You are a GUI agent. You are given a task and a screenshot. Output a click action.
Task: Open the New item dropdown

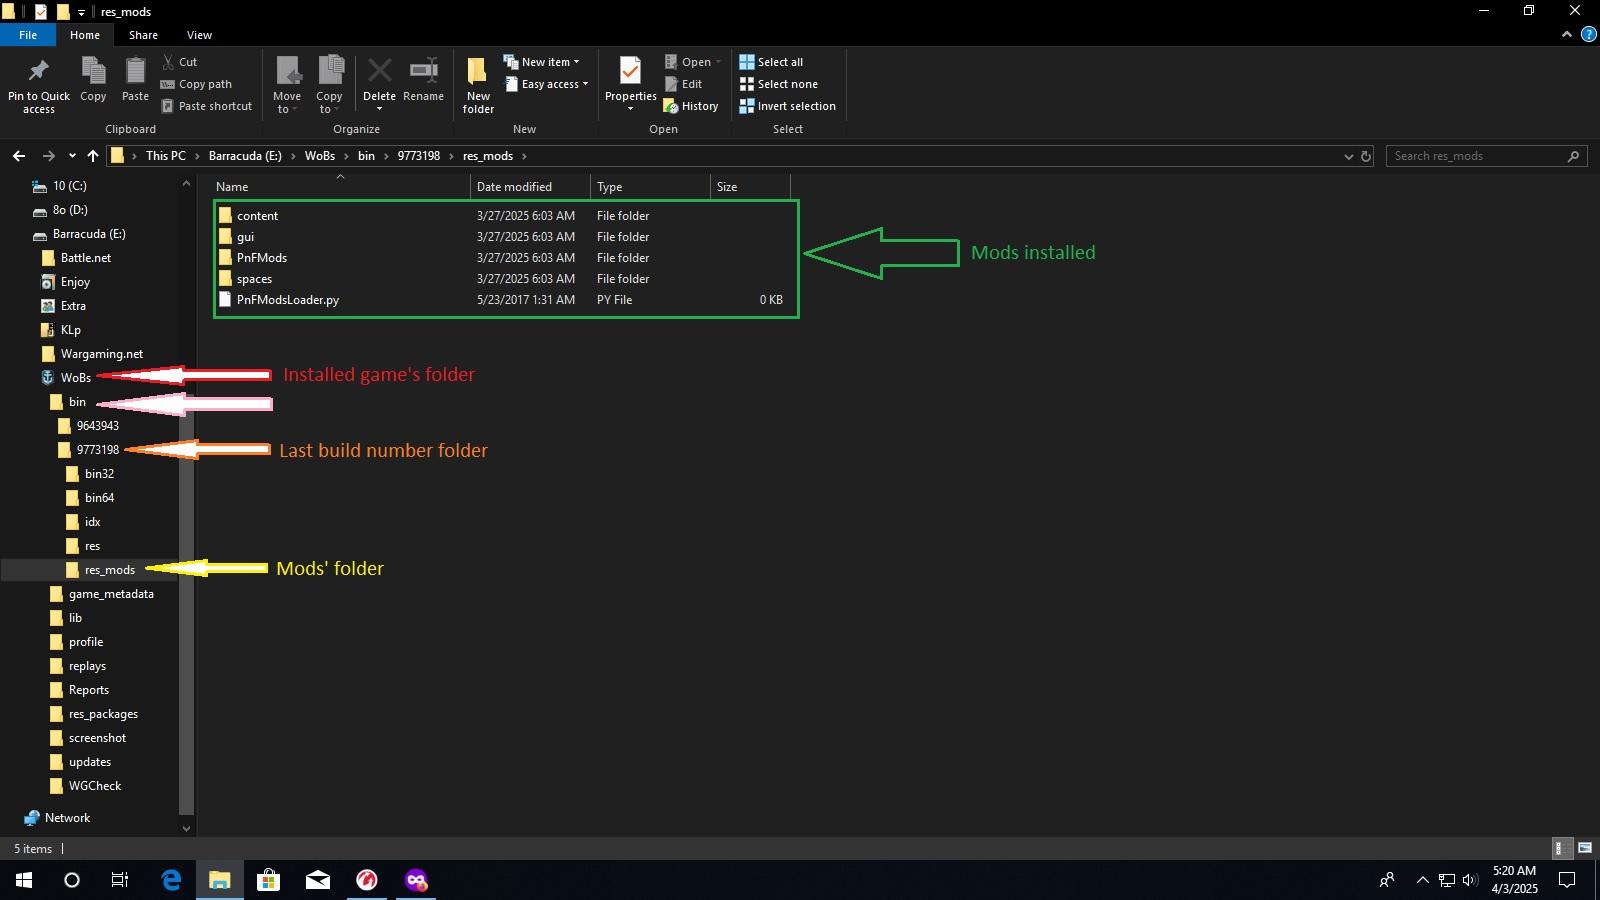(x=541, y=62)
